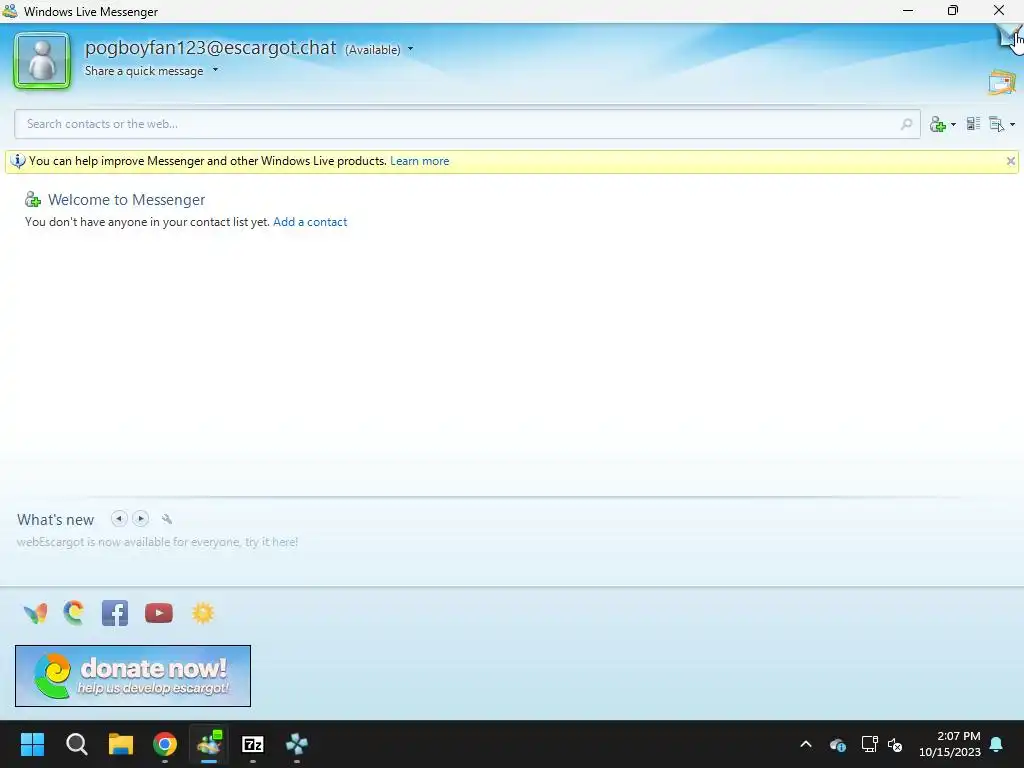Restore down the Messenger window

click(x=953, y=10)
